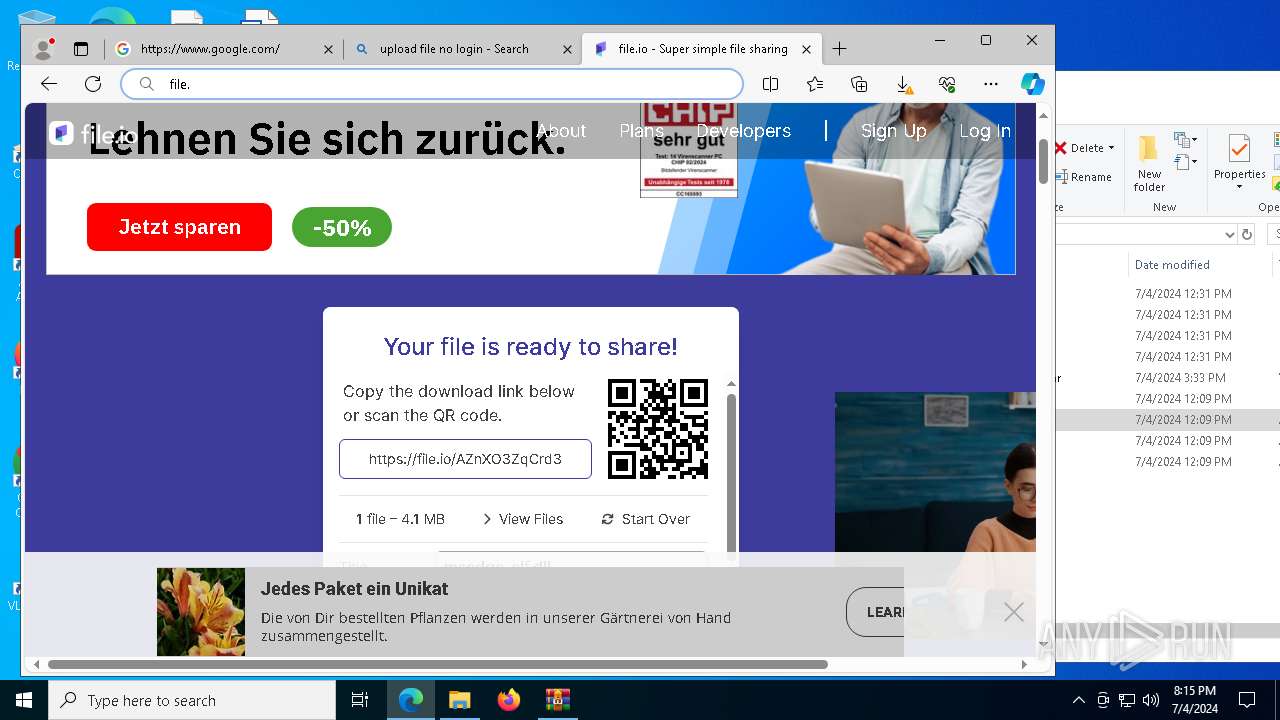Viewport: 1280px width, 720px height.
Task: Click the browser Back arrow
Action: pyautogui.click(x=49, y=84)
